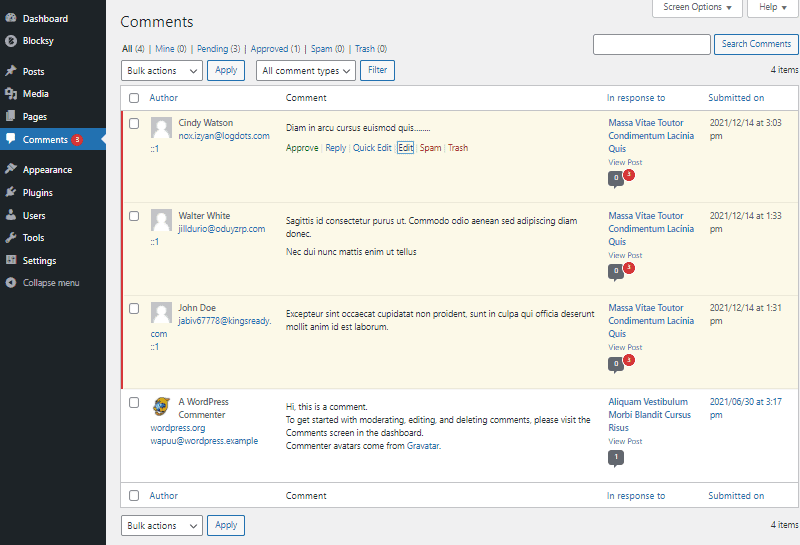This screenshot has height=545, width=800.
Task: Open the Dashboard menu icon
Action: (x=11, y=18)
